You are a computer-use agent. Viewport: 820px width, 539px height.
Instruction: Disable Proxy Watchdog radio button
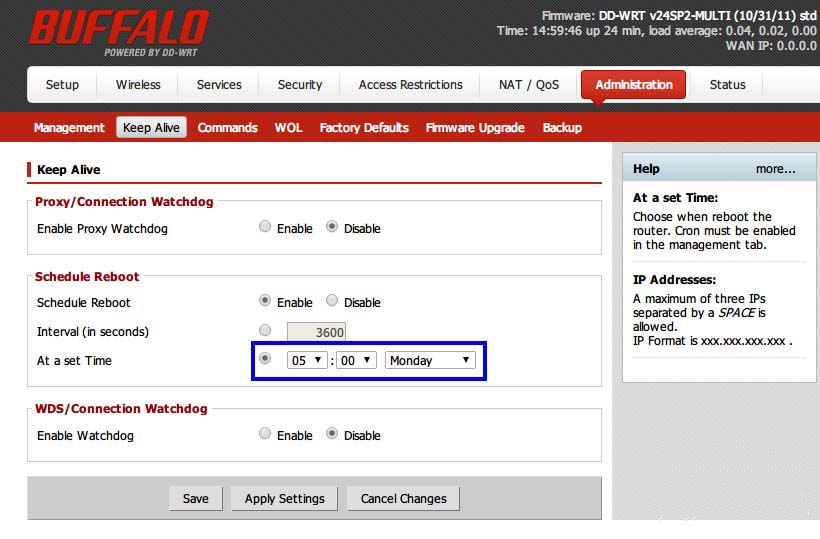click(332, 226)
